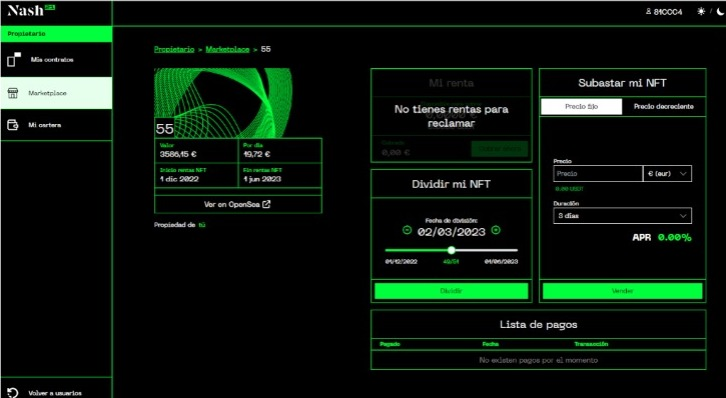Increase division date with plus icon
The image size is (726, 398).
pyautogui.click(x=495, y=230)
